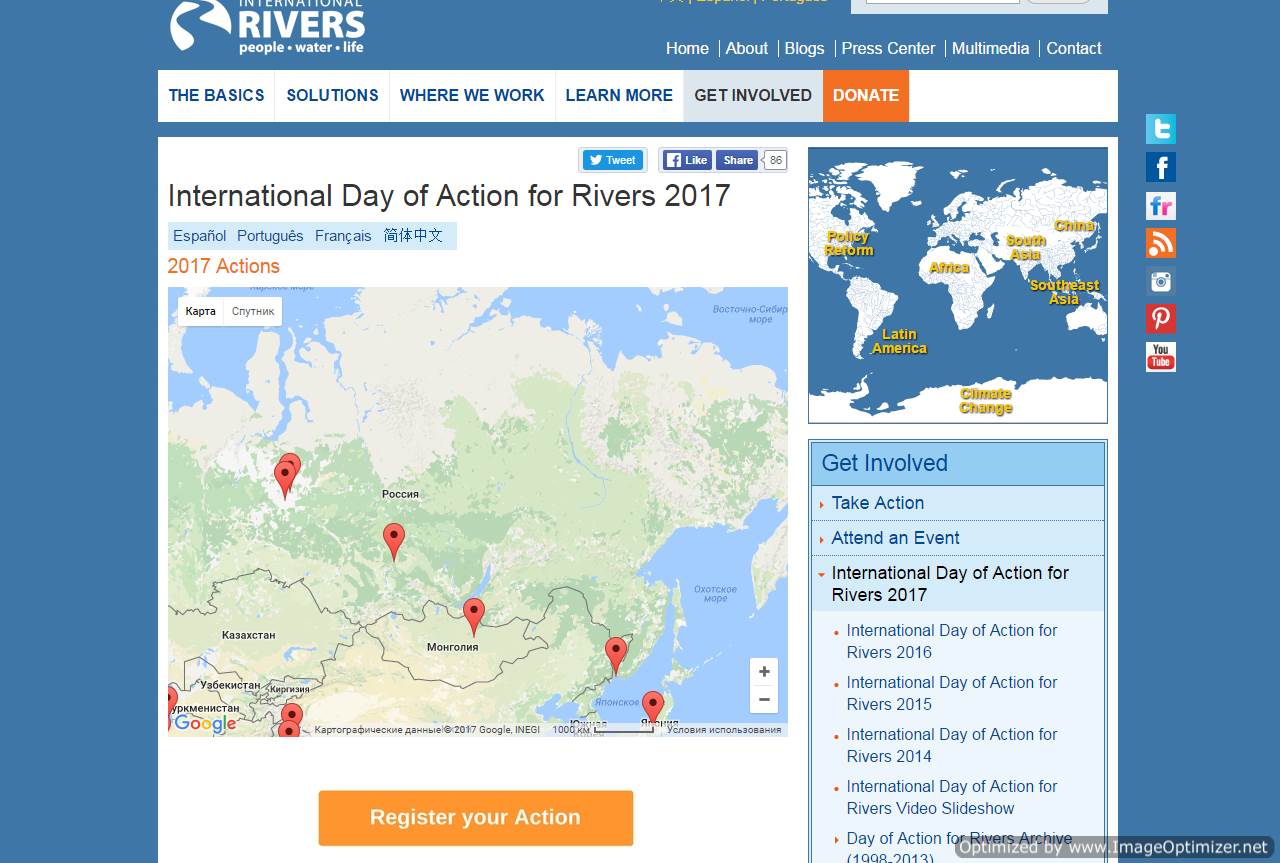The width and height of the screenshot is (1280, 863).
Task: Open SOLUTIONS menu
Action: pyautogui.click(x=332, y=96)
